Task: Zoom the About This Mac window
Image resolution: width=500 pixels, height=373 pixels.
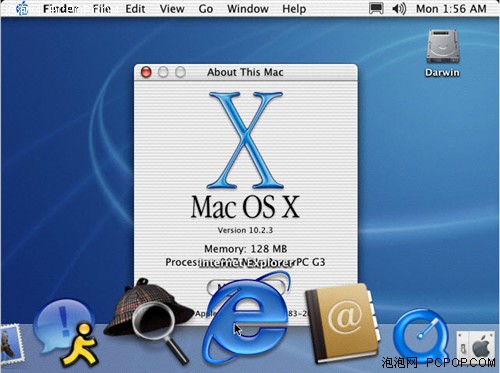Action: pos(180,72)
